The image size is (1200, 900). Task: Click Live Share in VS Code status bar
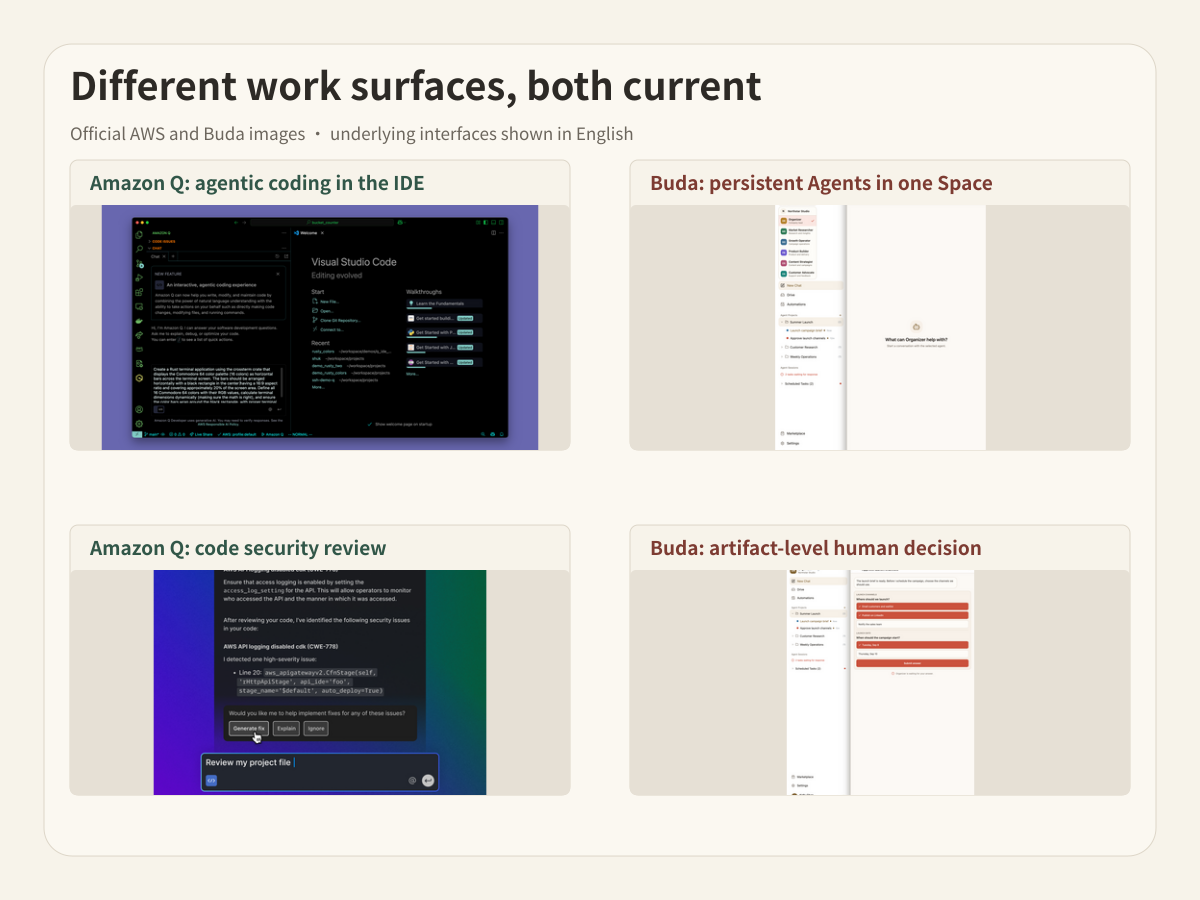pyautogui.click(x=201, y=434)
